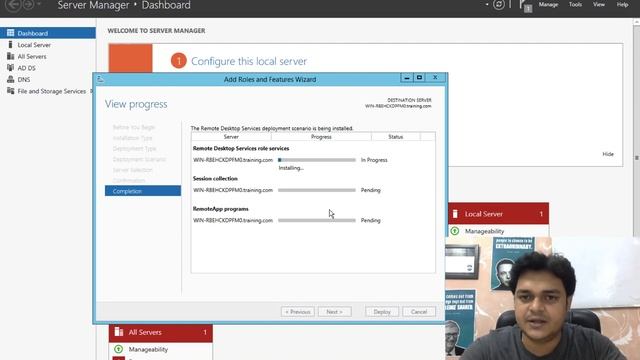Viewport: 640px width, 360px height.
Task: Click the Next button in the wizard
Action: 334,312
